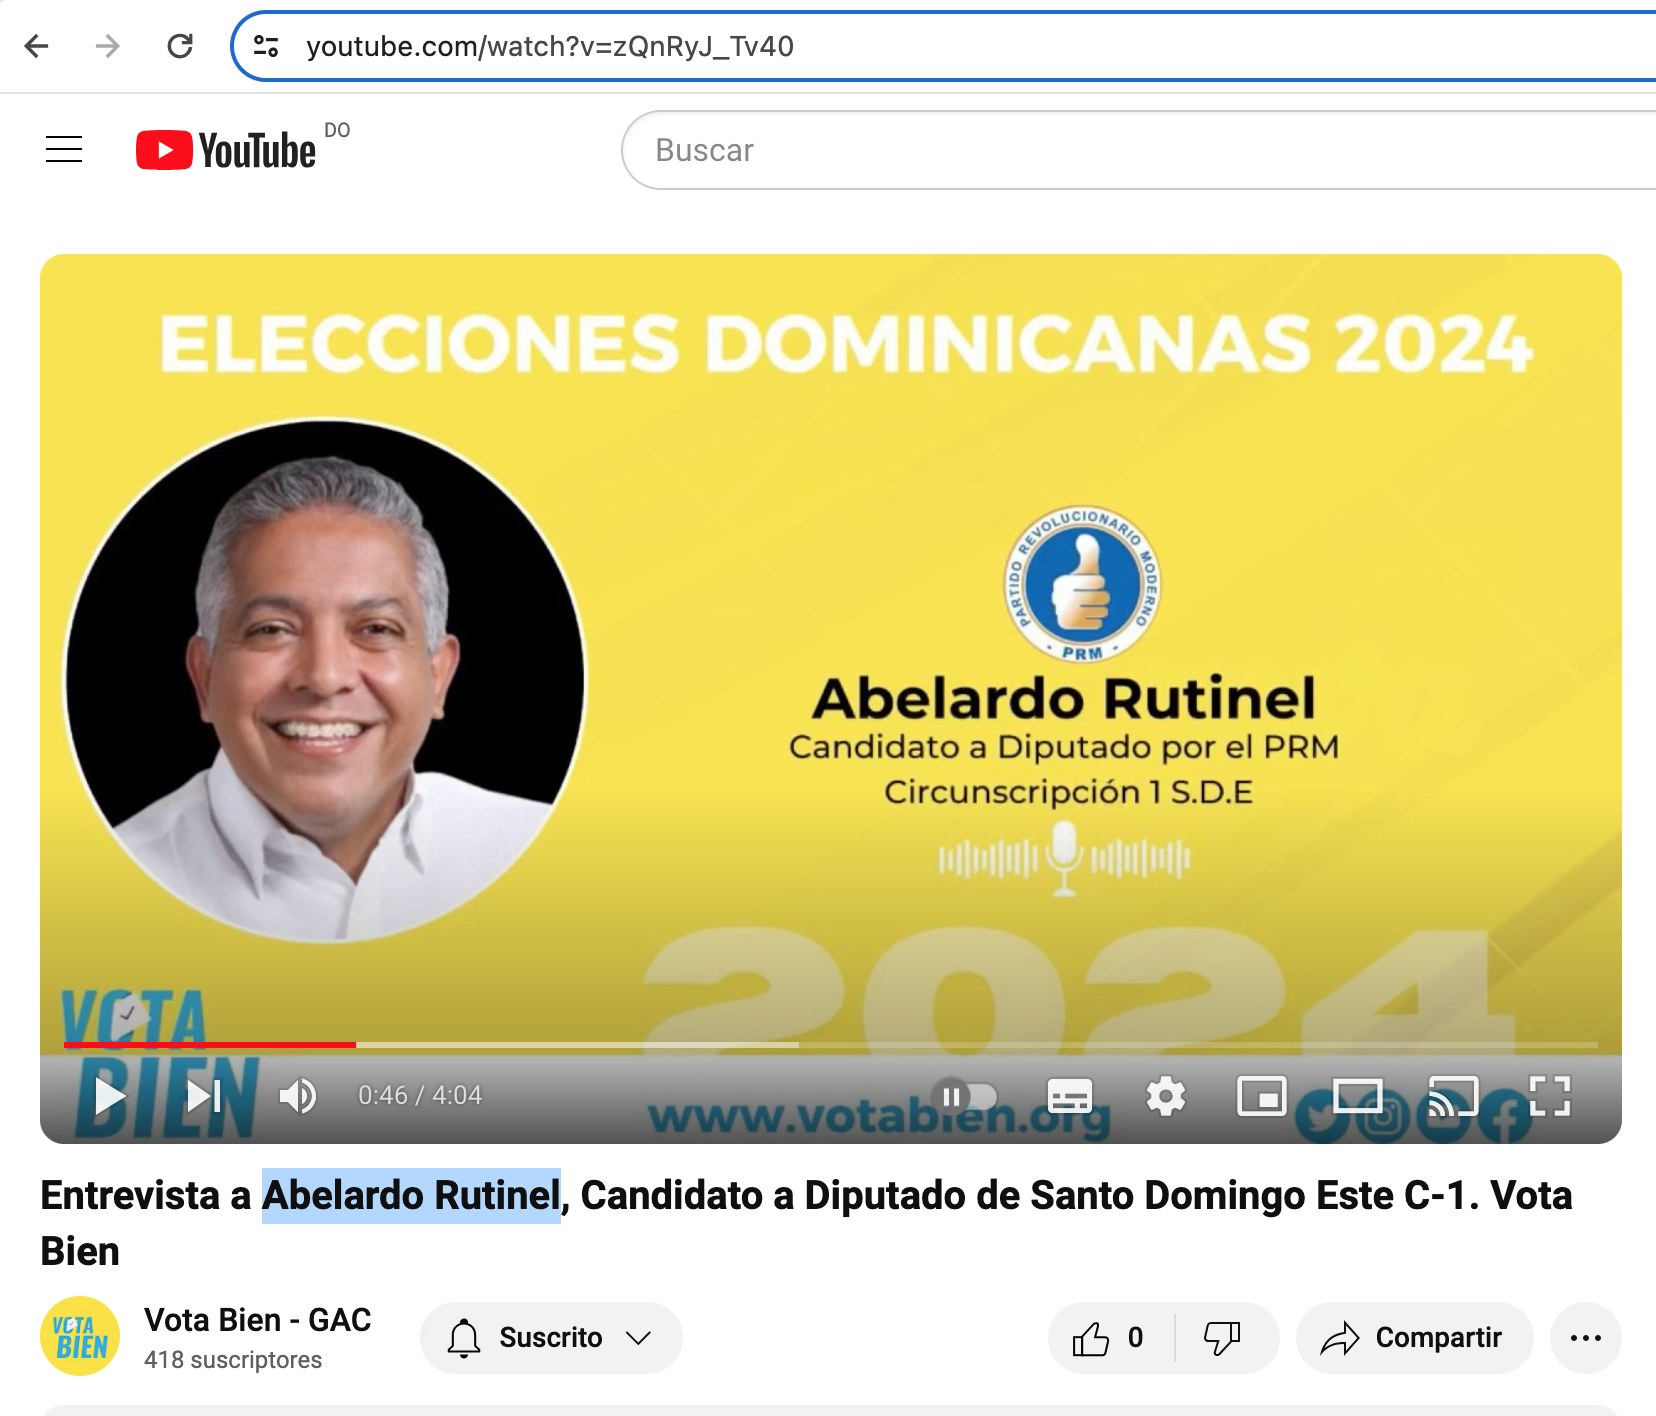Open Vota Bien - GAC channel avatar

pyautogui.click(x=80, y=1337)
